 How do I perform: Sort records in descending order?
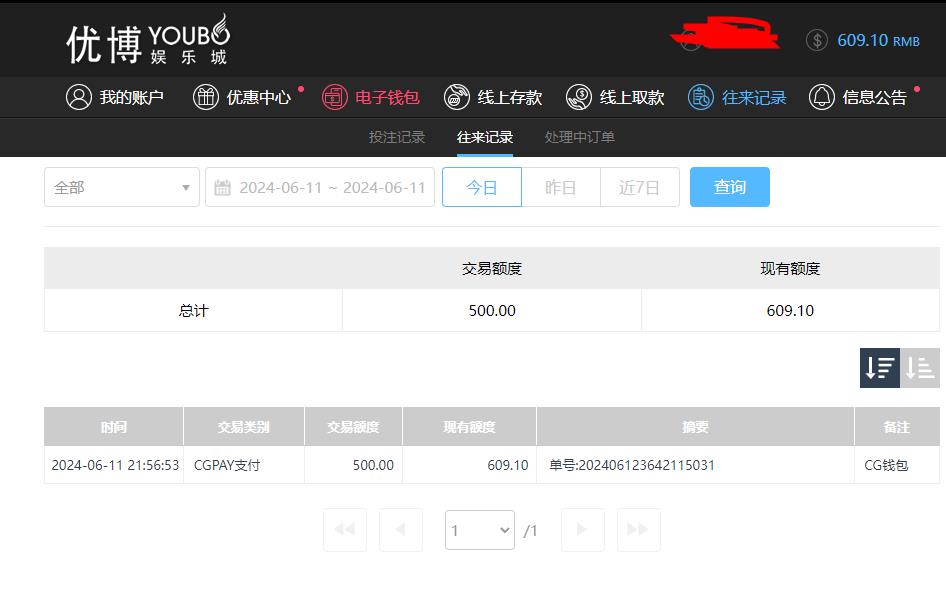tap(880, 368)
